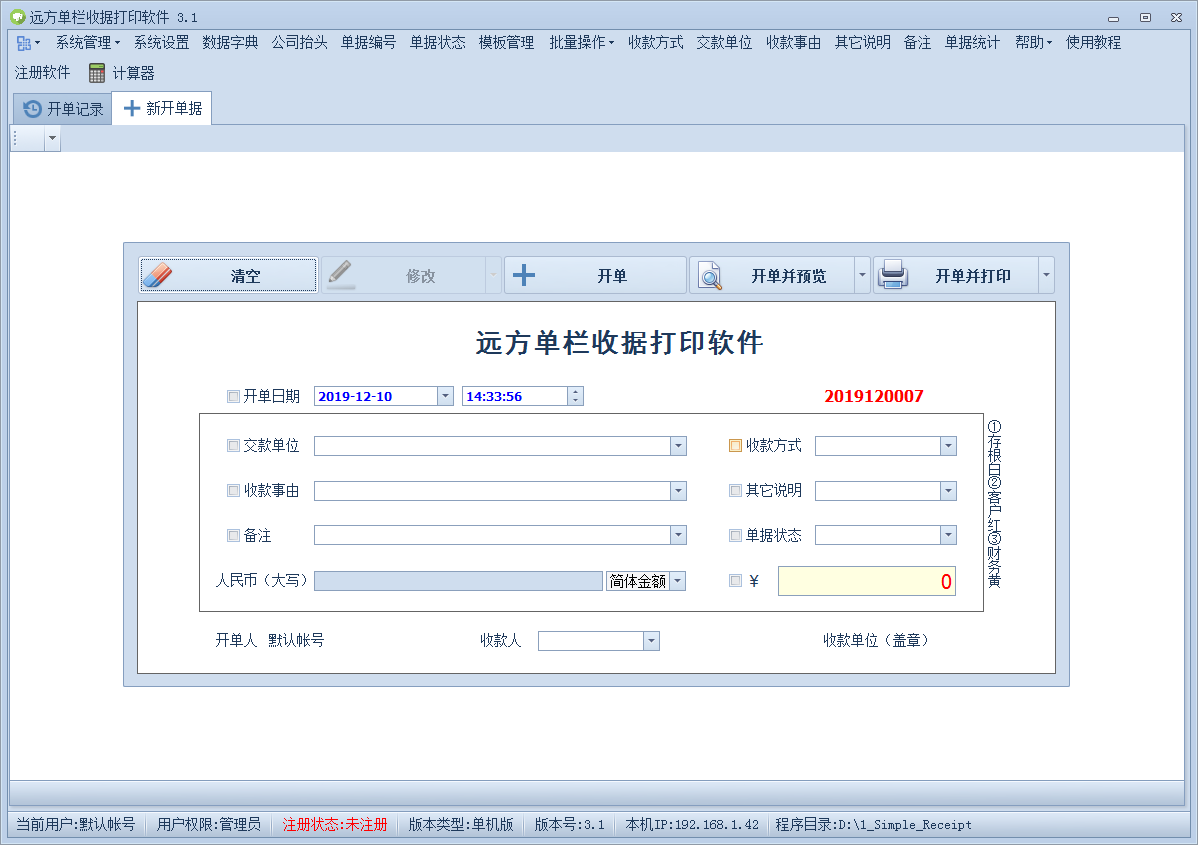Click the date field showing 2019-12-10
1198x845 pixels.
tap(376, 396)
